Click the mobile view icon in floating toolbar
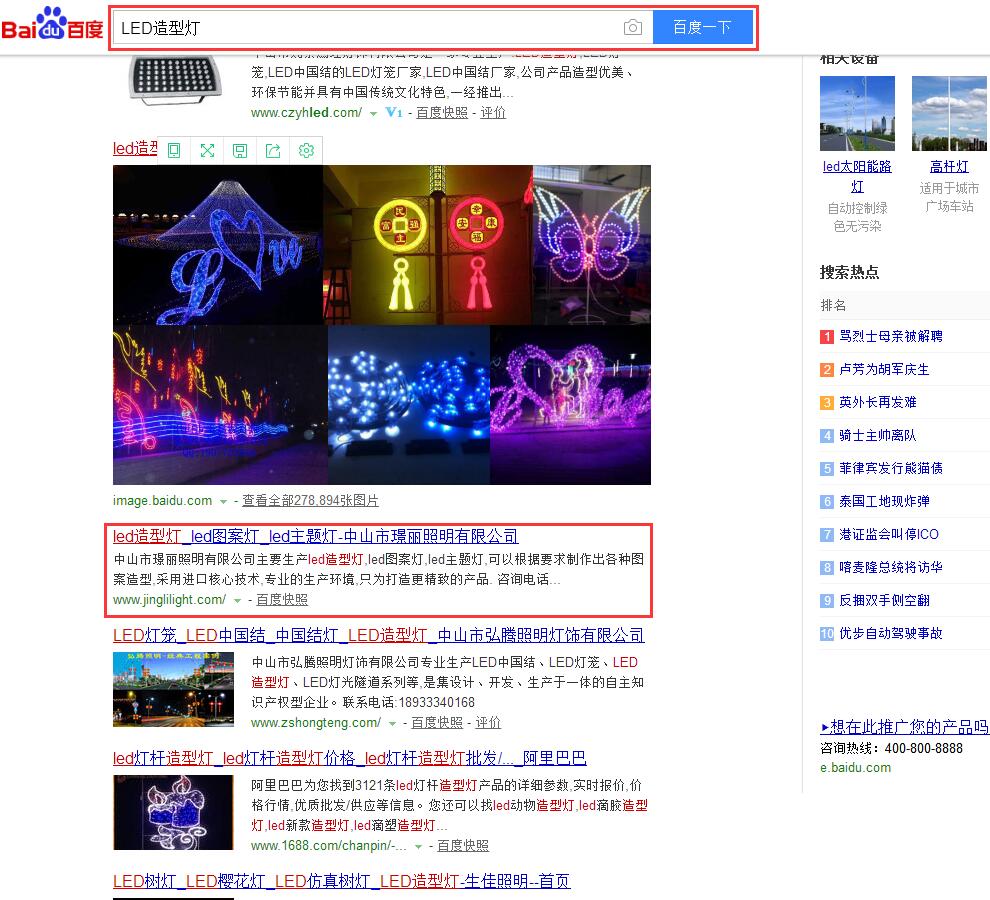990x900 pixels. pos(174,150)
